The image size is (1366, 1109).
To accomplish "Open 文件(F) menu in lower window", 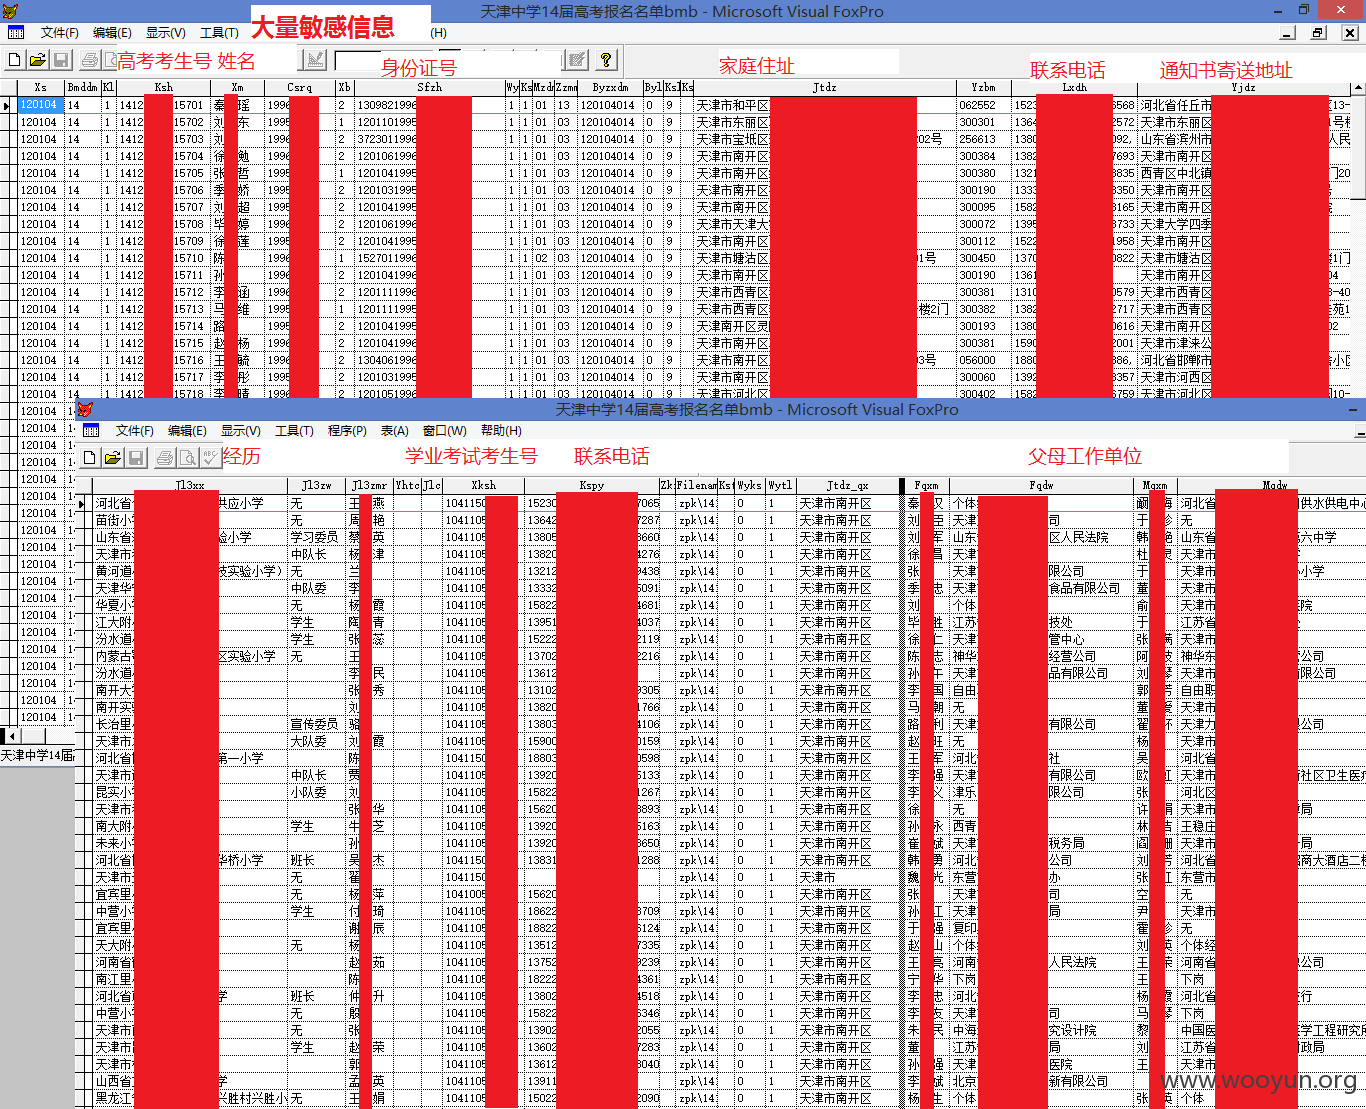I will click(135, 431).
